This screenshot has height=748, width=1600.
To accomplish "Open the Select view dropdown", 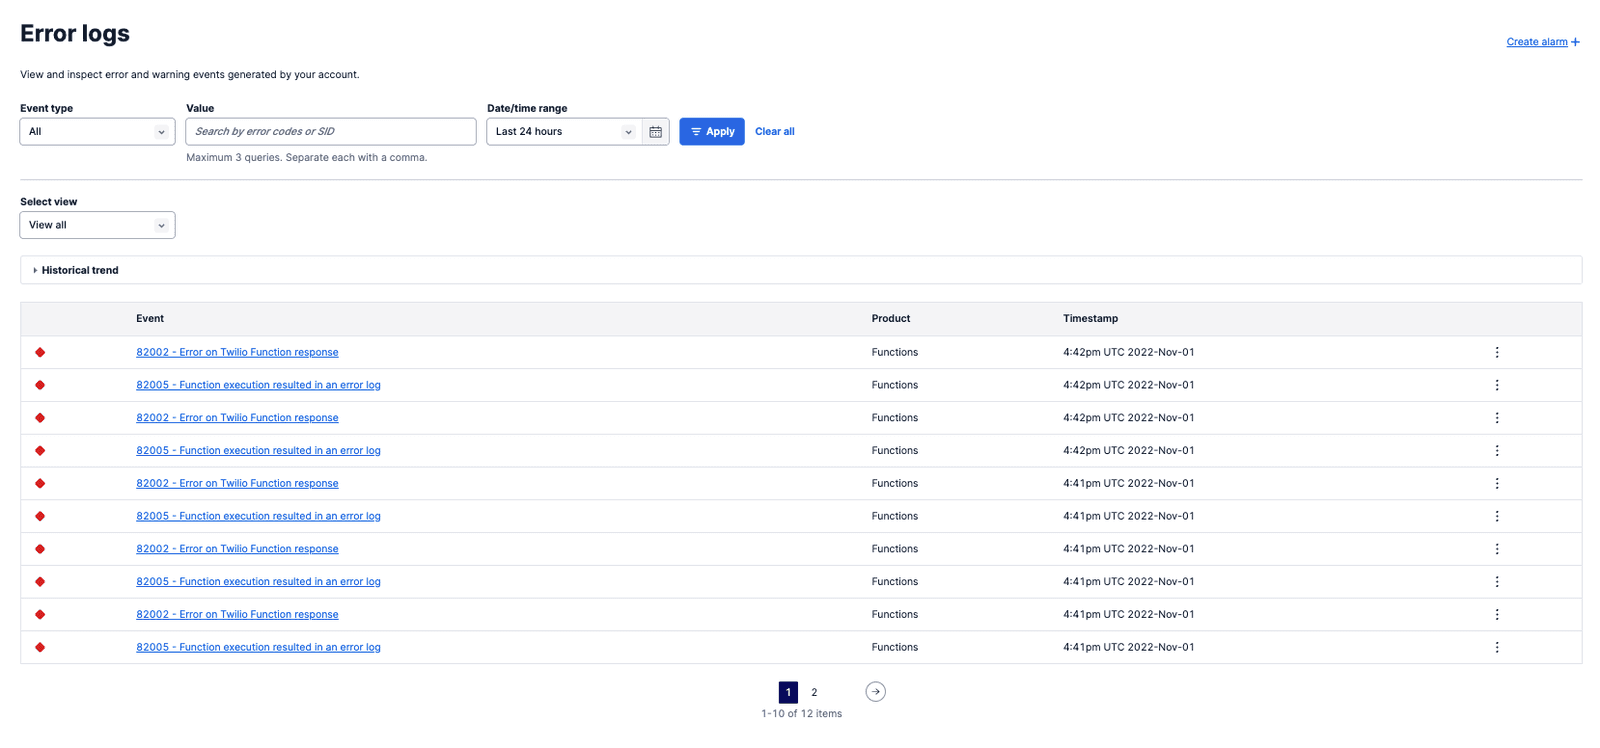I will [x=97, y=225].
